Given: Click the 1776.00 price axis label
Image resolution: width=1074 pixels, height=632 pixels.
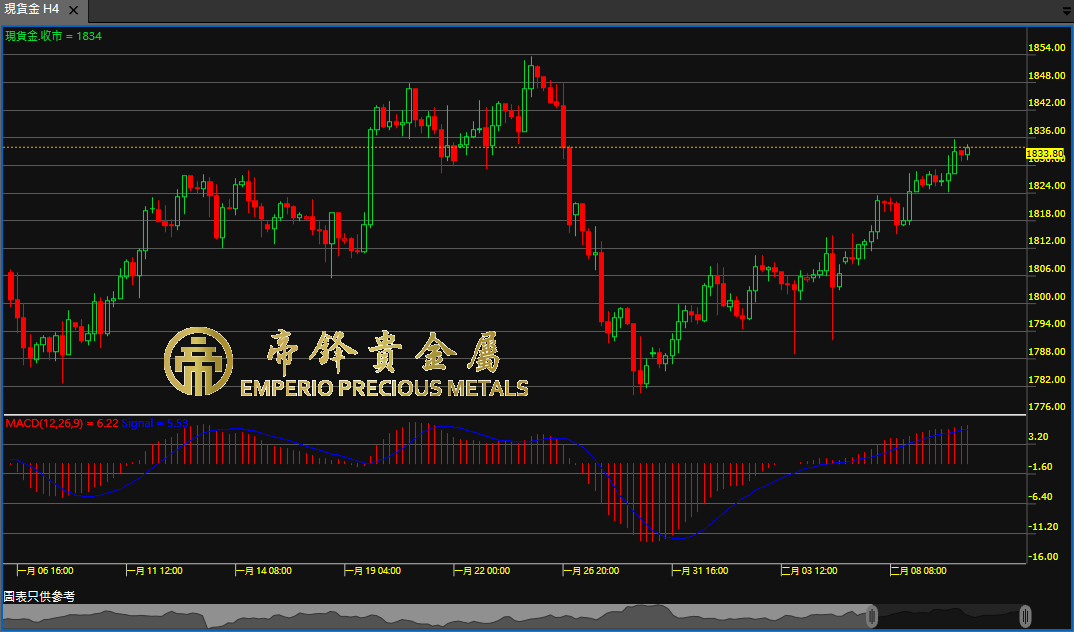Looking at the screenshot, I should click(x=1045, y=407).
